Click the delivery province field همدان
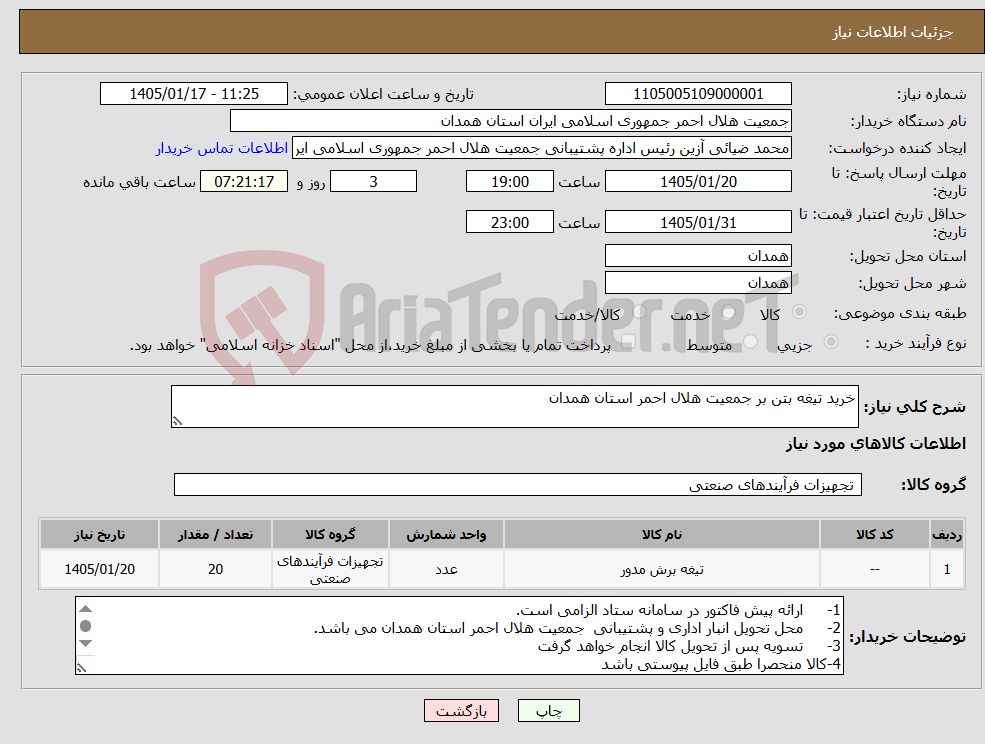Viewport: 985px width, 744px height. pos(698,256)
